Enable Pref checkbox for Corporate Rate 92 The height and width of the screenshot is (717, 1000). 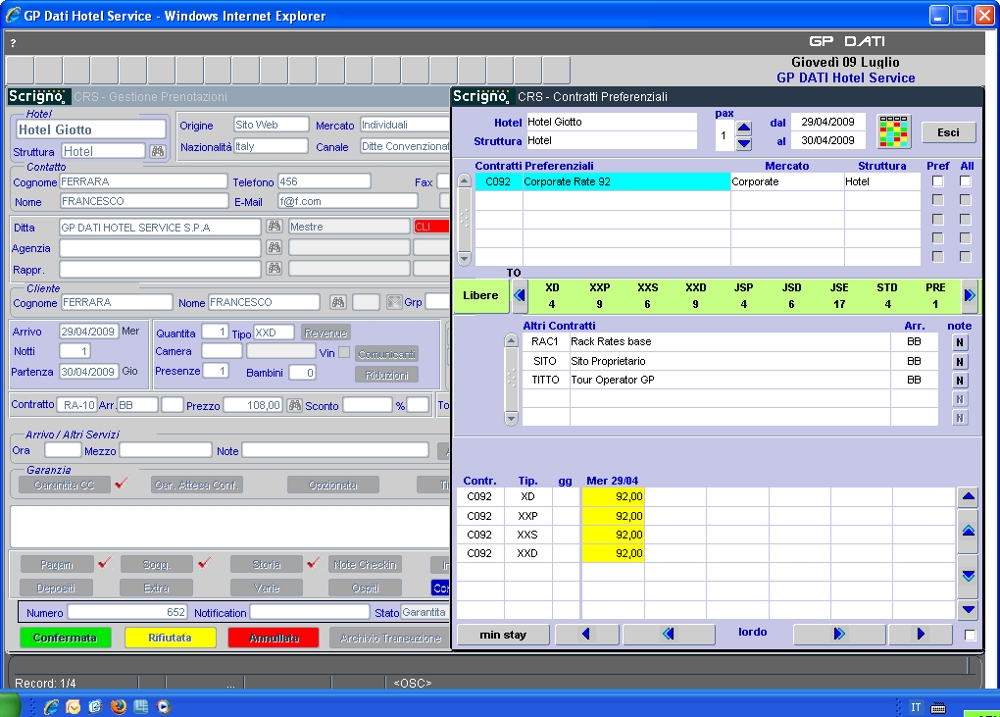coord(937,182)
